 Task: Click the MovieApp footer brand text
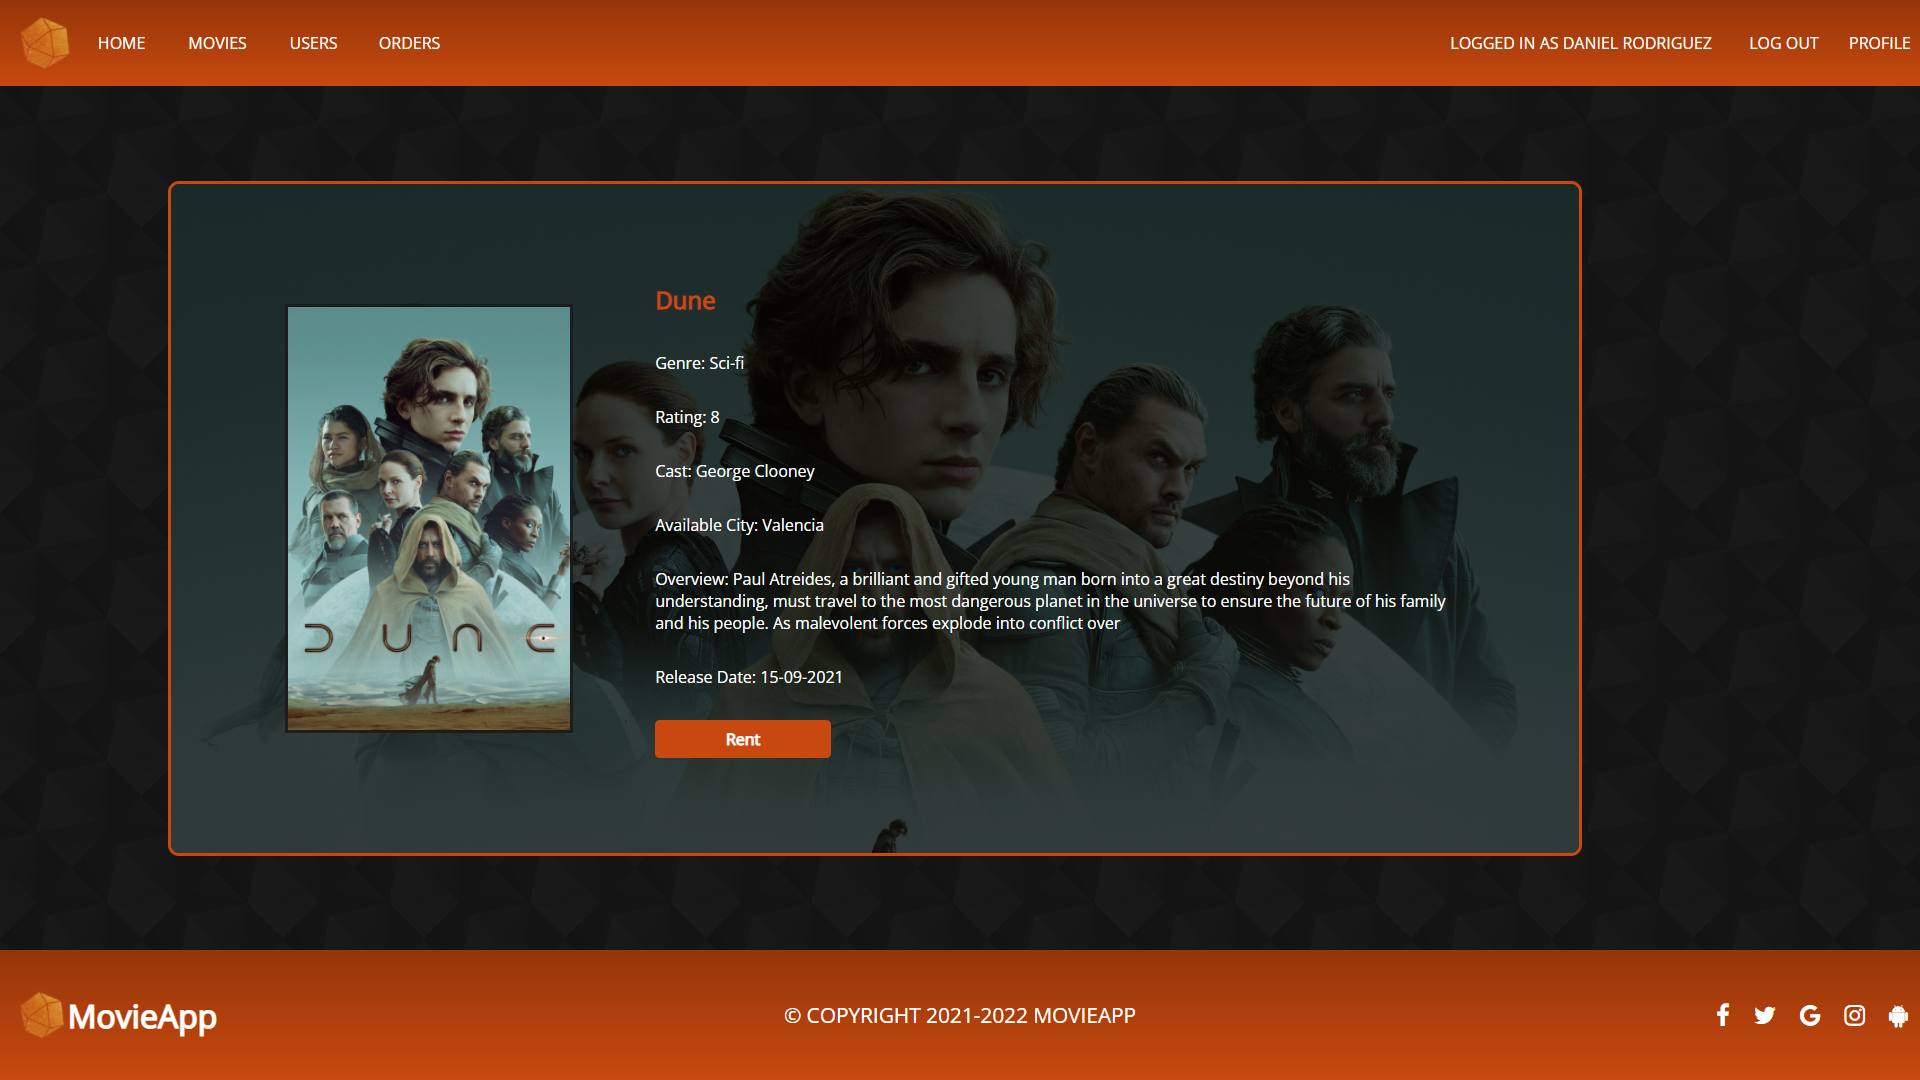(142, 1017)
